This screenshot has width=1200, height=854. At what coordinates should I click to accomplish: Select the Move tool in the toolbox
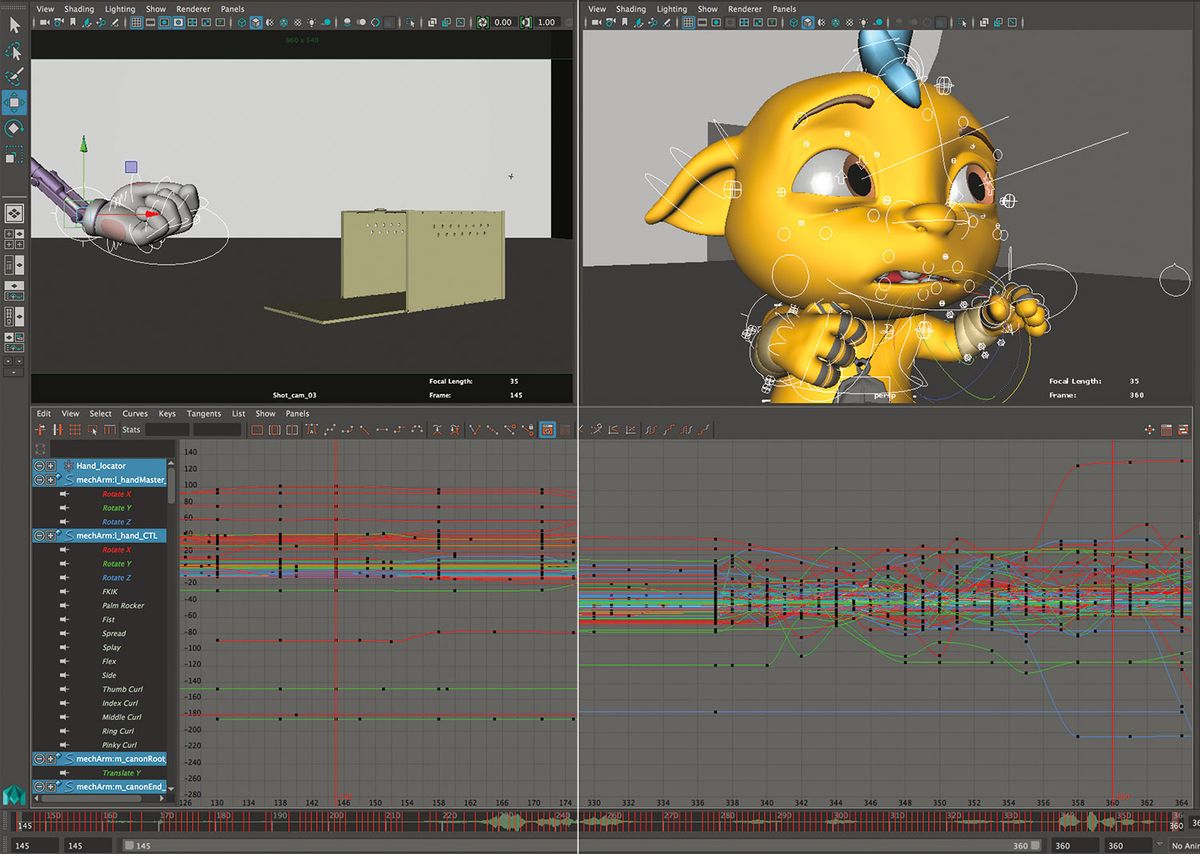click(15, 101)
